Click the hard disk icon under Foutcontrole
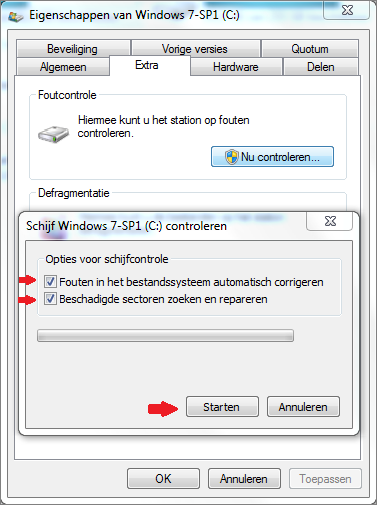The image size is (377, 505). [53, 134]
